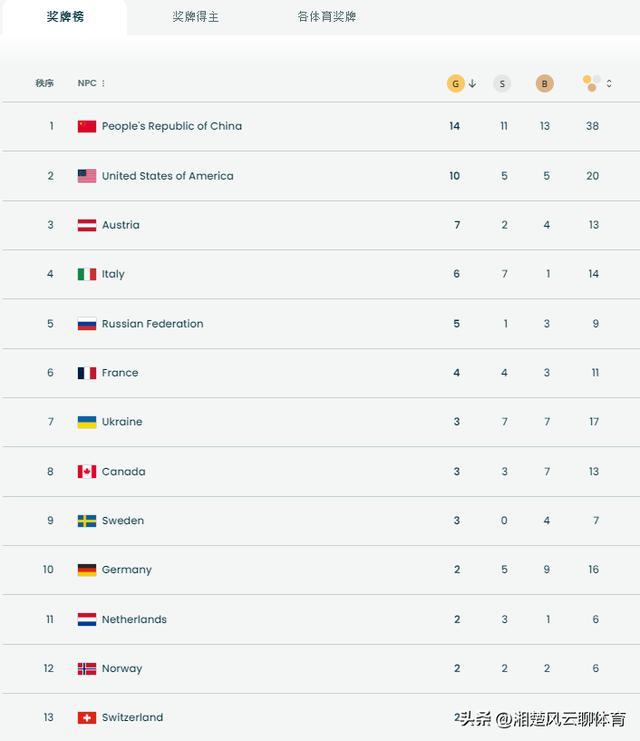
Task: Open United States of America link
Action: pos(167,176)
